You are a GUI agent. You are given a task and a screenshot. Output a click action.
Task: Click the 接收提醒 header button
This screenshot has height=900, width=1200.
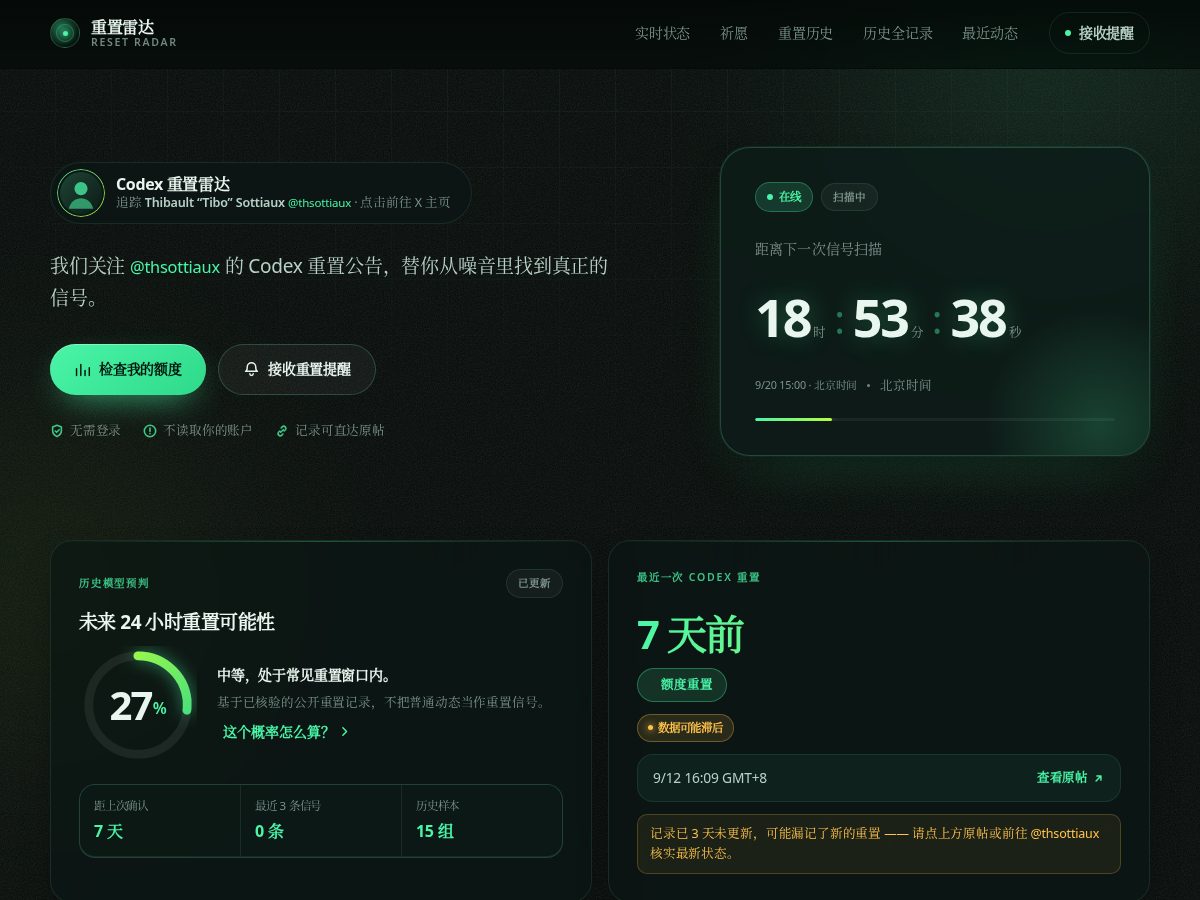1099,33
